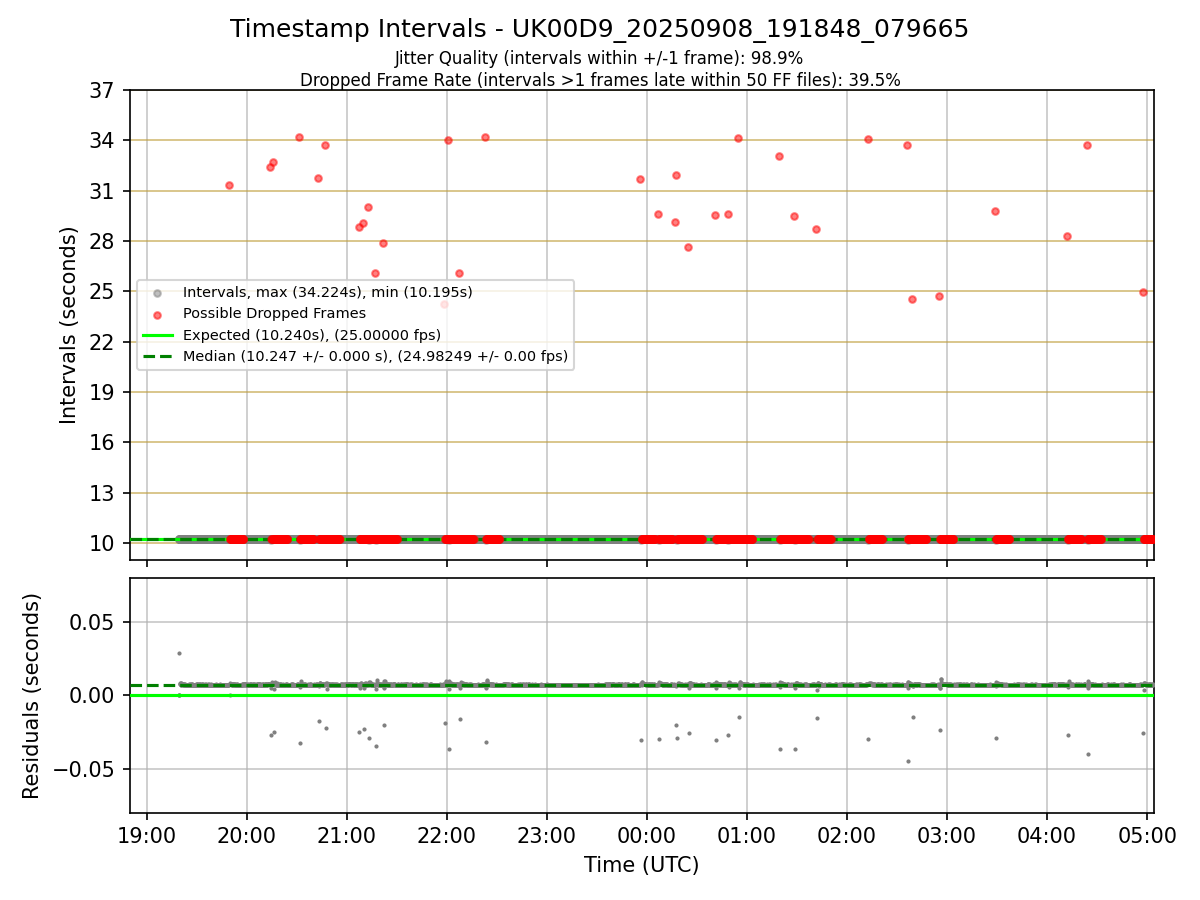Click the red dot marker in the legend
1200x900 pixels.
coord(156,314)
